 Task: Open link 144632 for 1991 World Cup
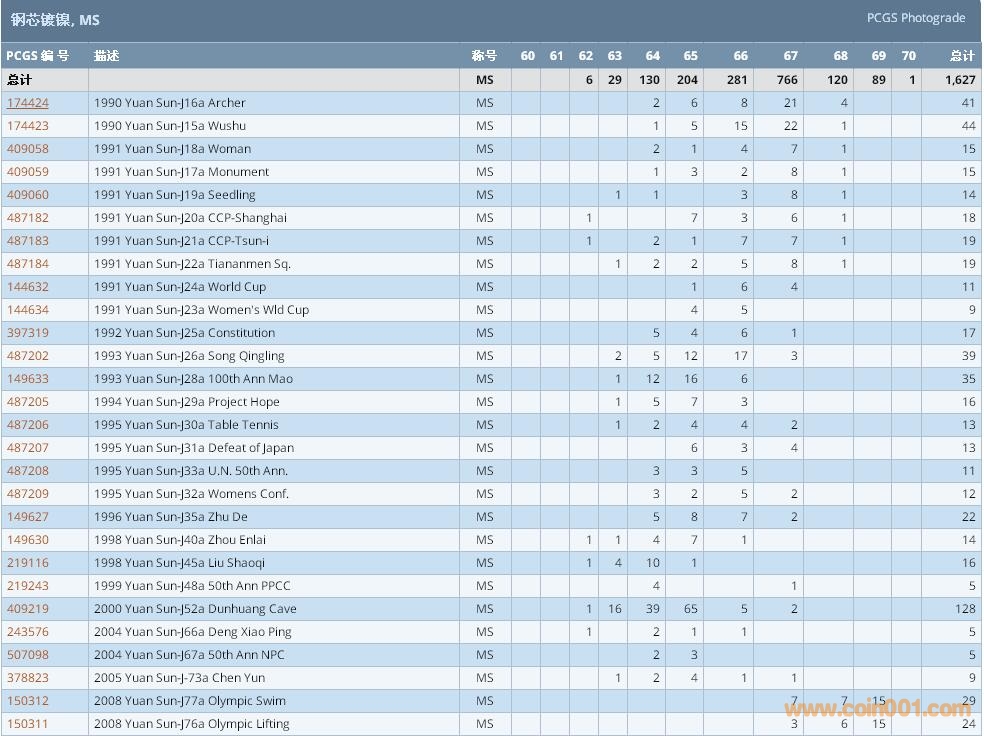28,287
